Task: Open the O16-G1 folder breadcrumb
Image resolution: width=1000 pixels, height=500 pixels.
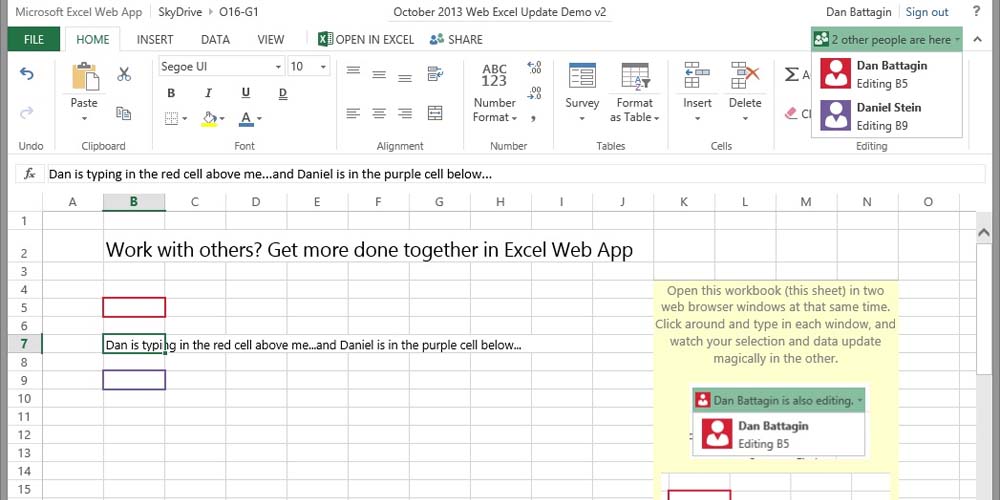Action: pos(239,11)
